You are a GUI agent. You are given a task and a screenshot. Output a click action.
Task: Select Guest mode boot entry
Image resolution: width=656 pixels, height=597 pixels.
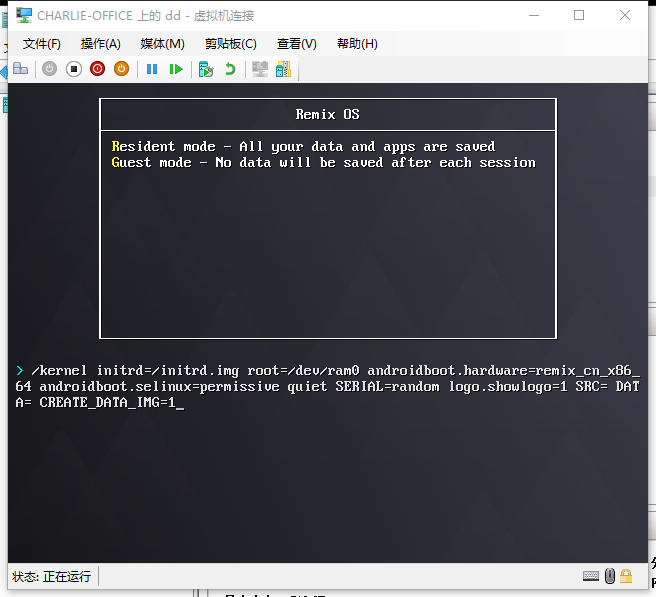click(323, 162)
